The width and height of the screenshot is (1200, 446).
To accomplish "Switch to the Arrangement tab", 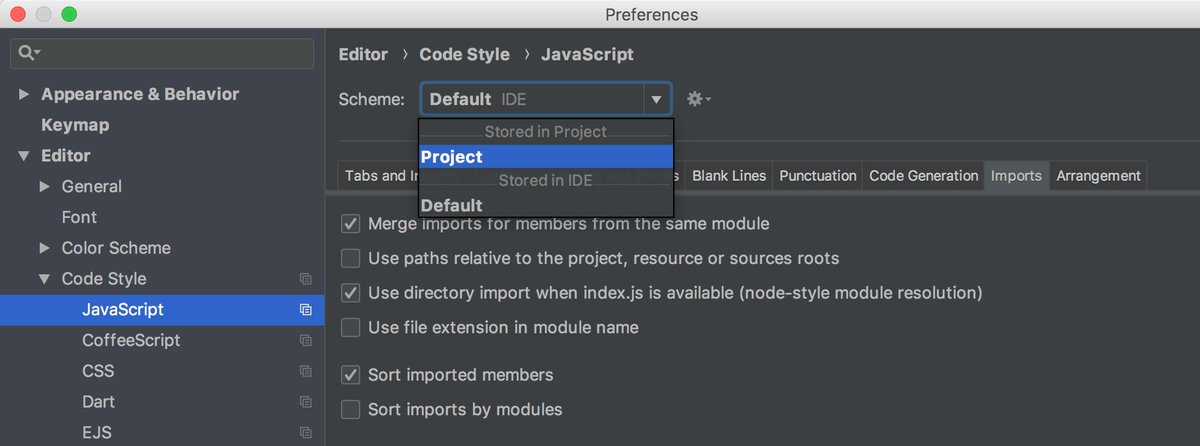I will (x=1098, y=176).
